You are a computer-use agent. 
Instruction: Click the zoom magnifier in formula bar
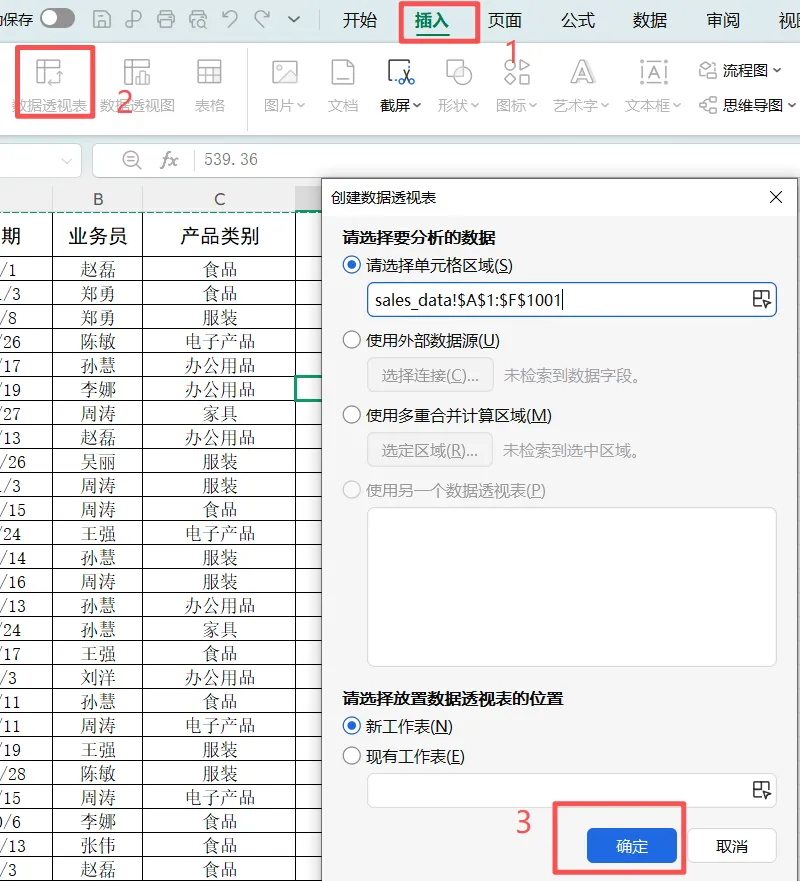(x=131, y=160)
